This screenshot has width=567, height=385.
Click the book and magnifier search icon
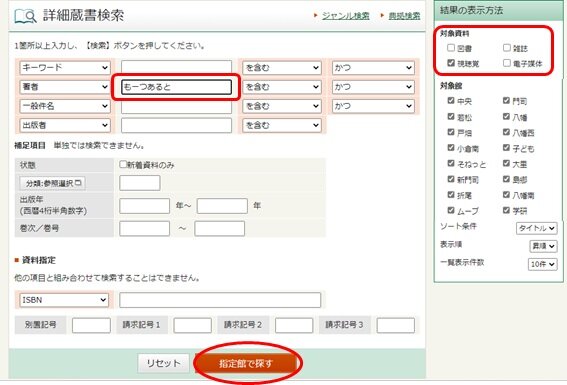point(25,16)
